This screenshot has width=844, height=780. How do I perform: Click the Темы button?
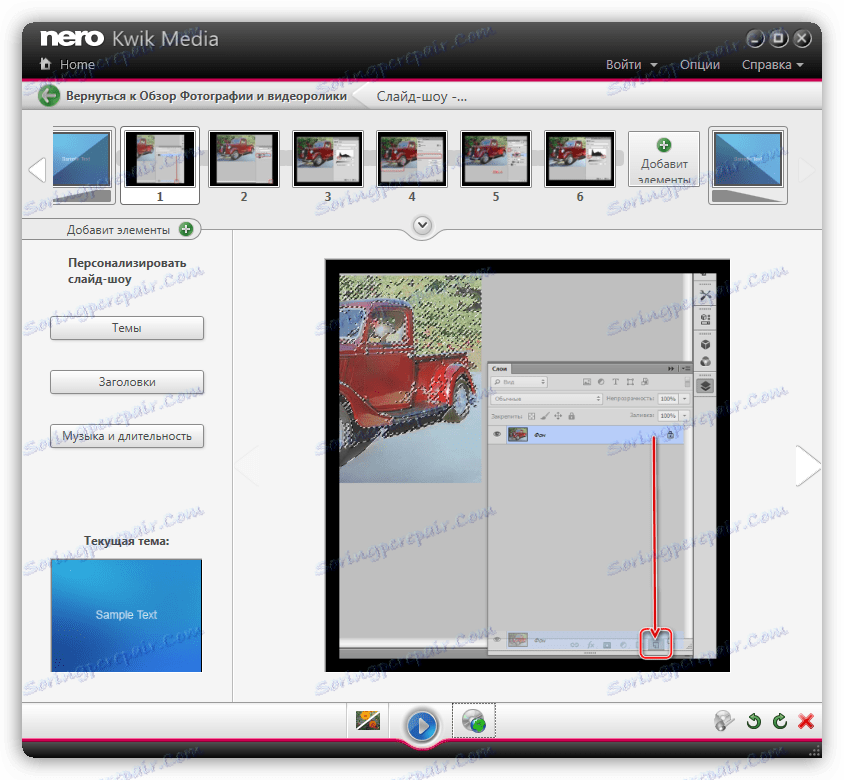[127, 328]
